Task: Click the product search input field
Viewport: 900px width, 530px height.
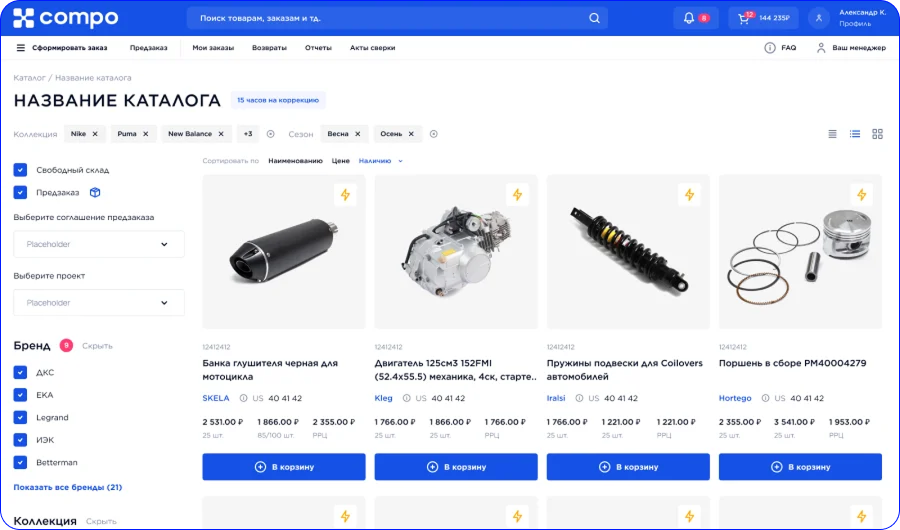Action: pyautogui.click(x=385, y=18)
